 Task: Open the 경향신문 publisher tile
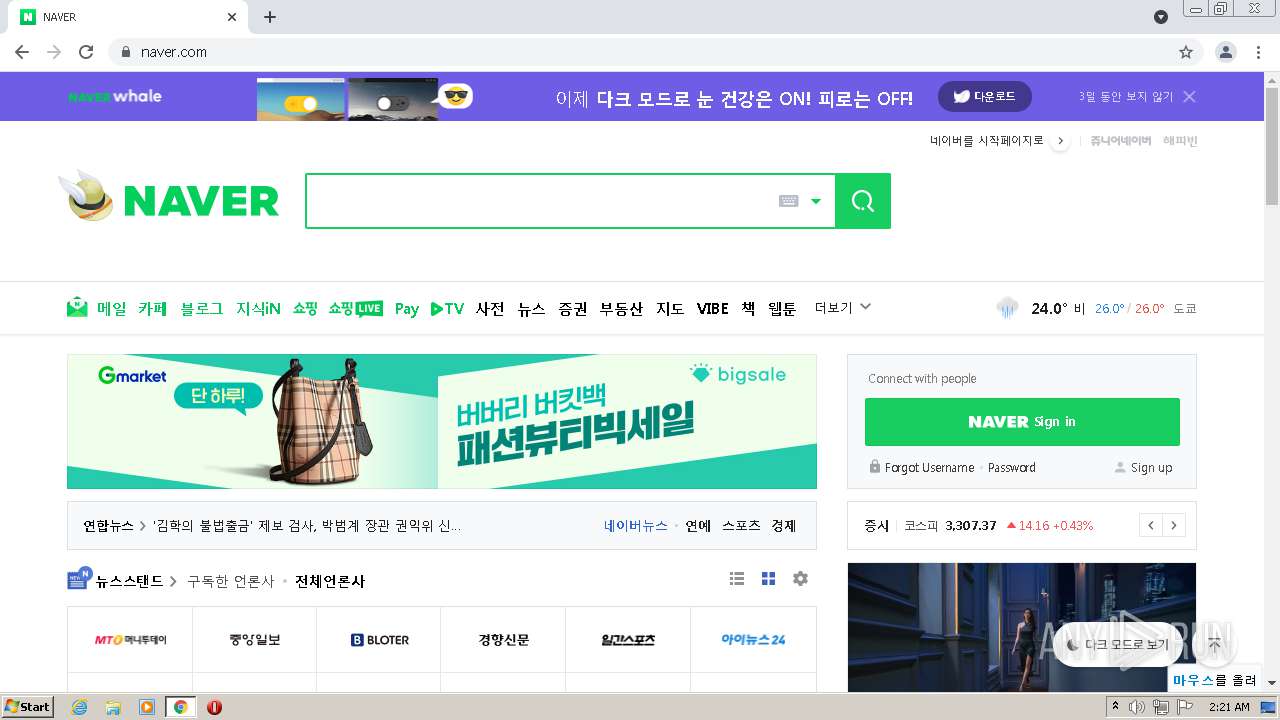pyautogui.click(x=503, y=640)
